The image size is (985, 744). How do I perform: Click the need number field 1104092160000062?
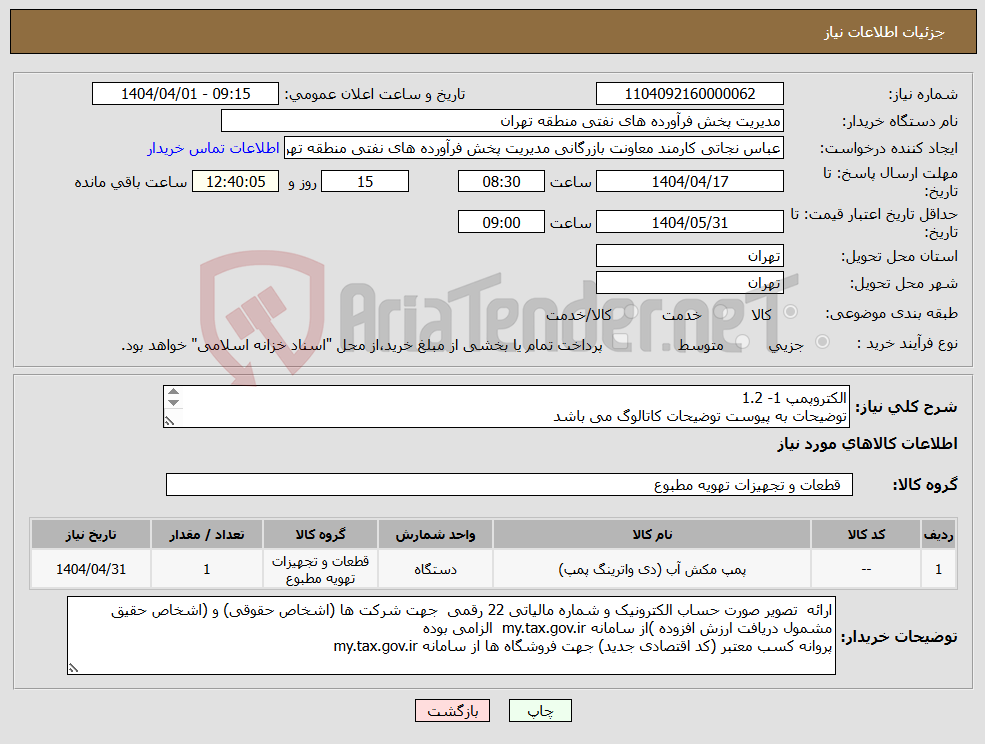688,94
